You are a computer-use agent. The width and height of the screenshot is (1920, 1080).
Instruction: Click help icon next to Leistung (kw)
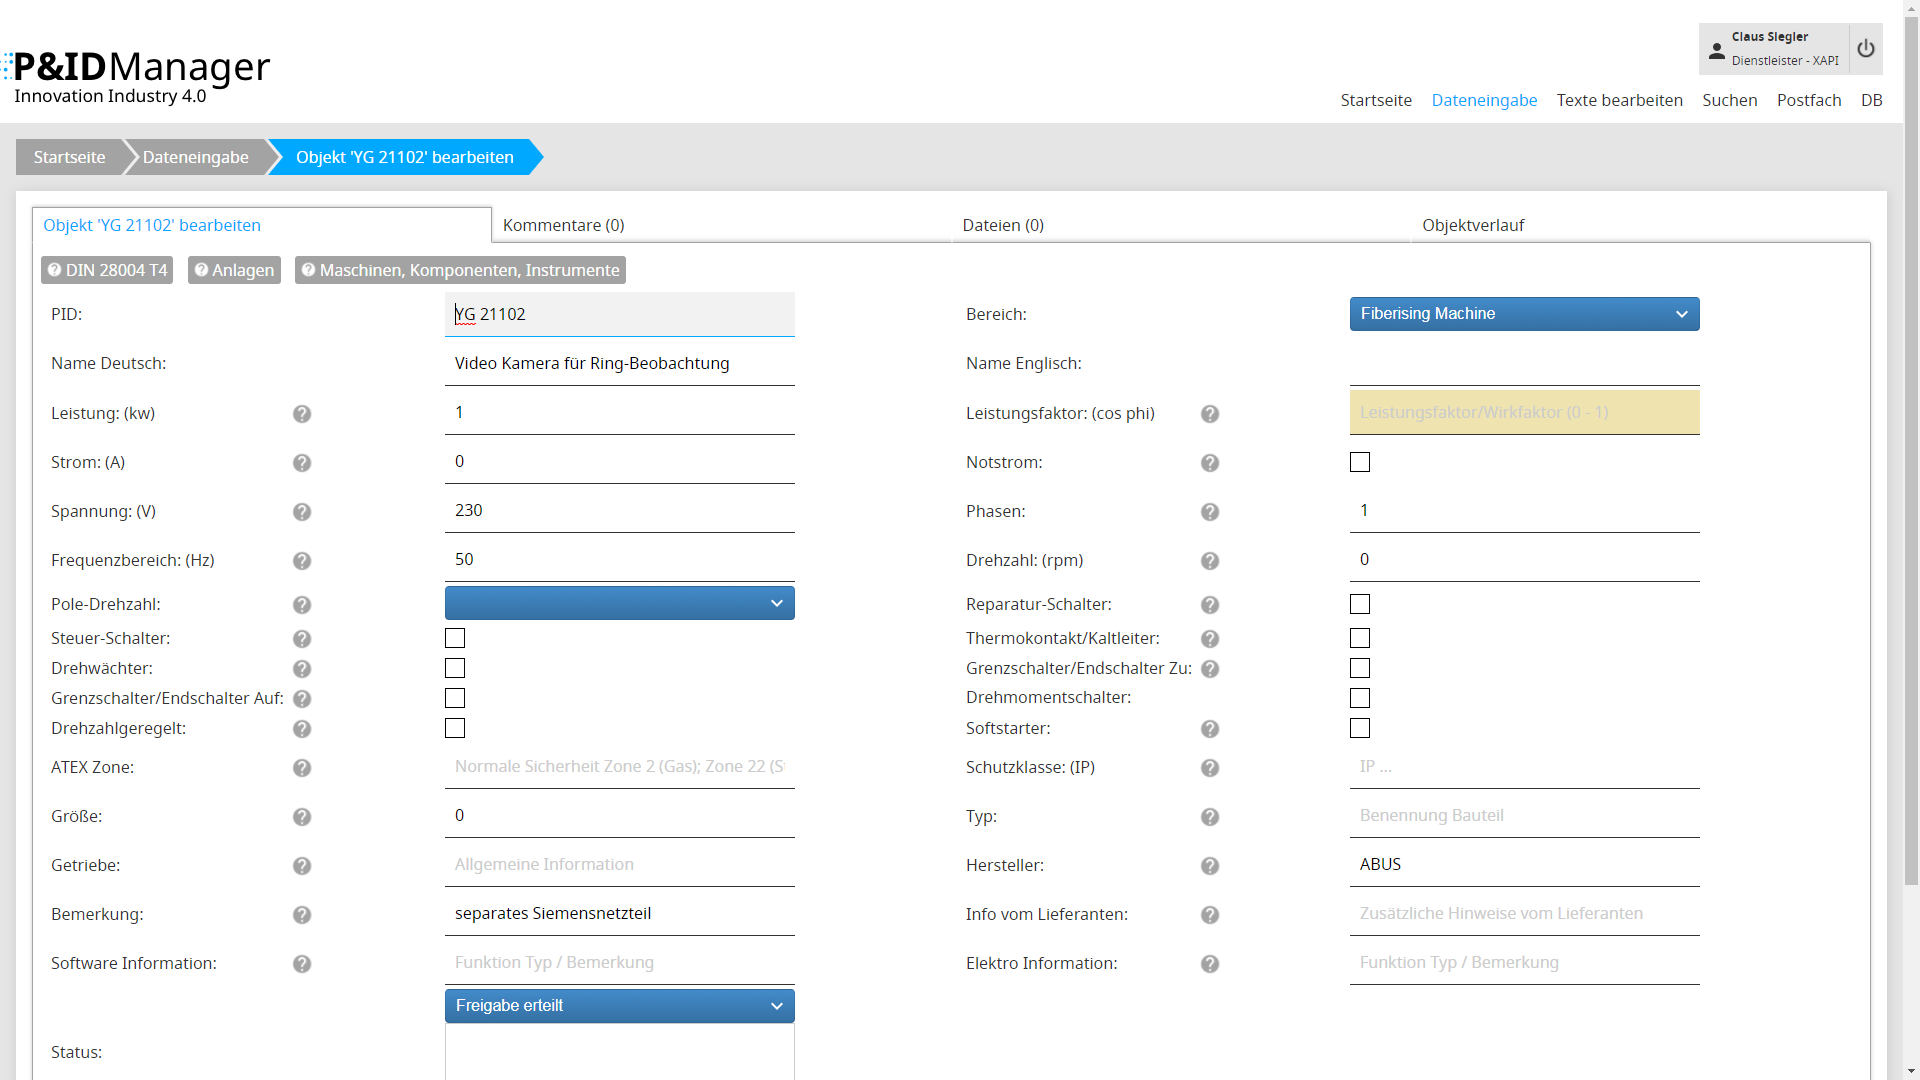pos(302,414)
